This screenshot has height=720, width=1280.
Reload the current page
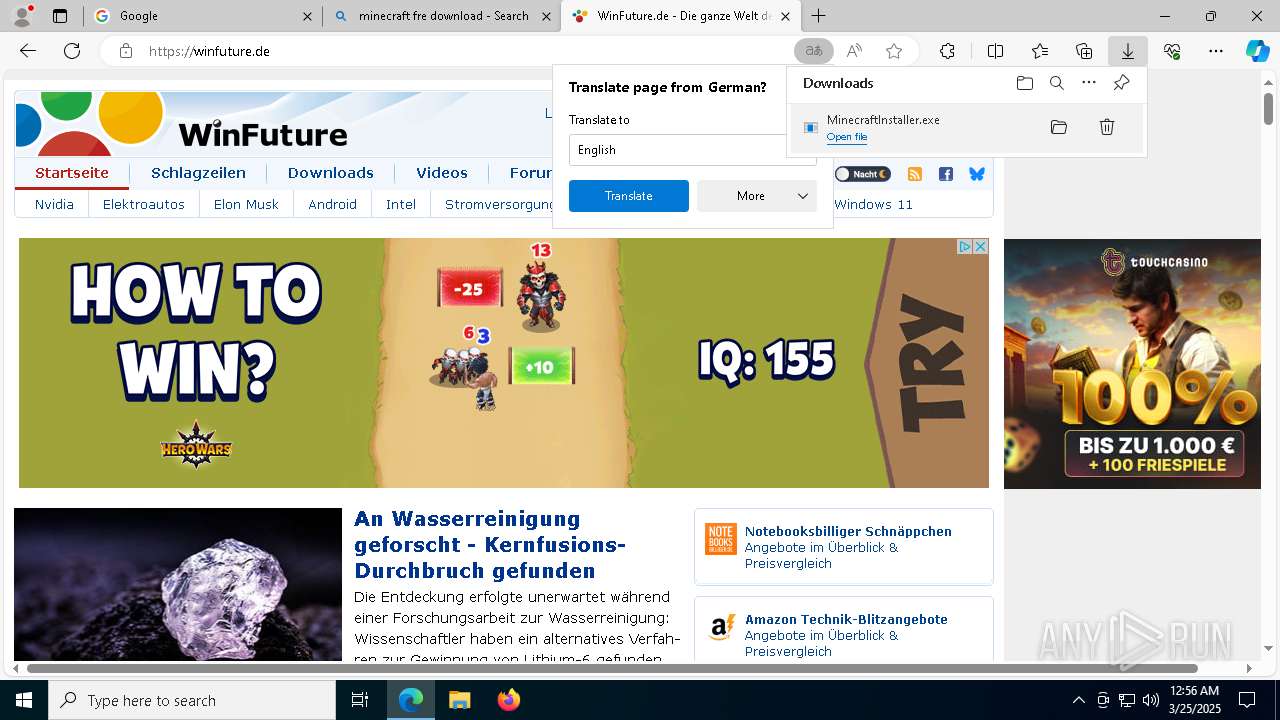coord(72,51)
